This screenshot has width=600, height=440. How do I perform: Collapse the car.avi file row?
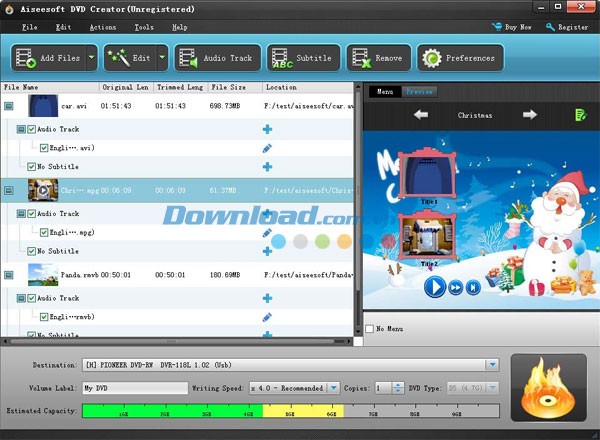tap(8, 106)
